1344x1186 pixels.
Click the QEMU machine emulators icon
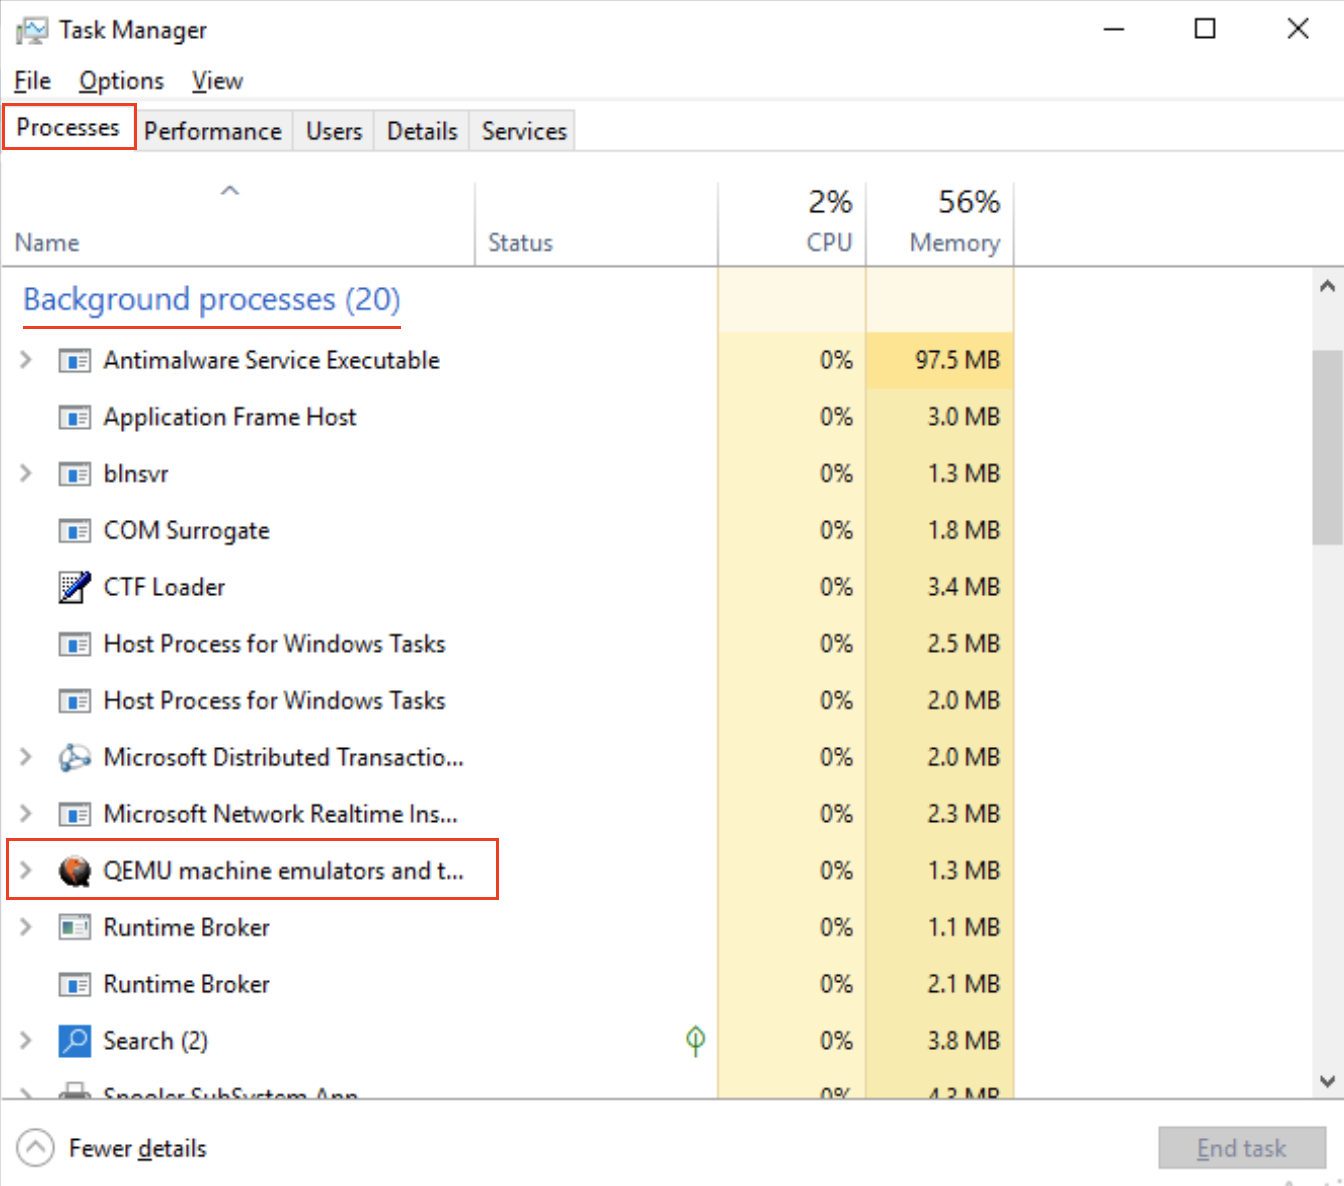click(74, 871)
